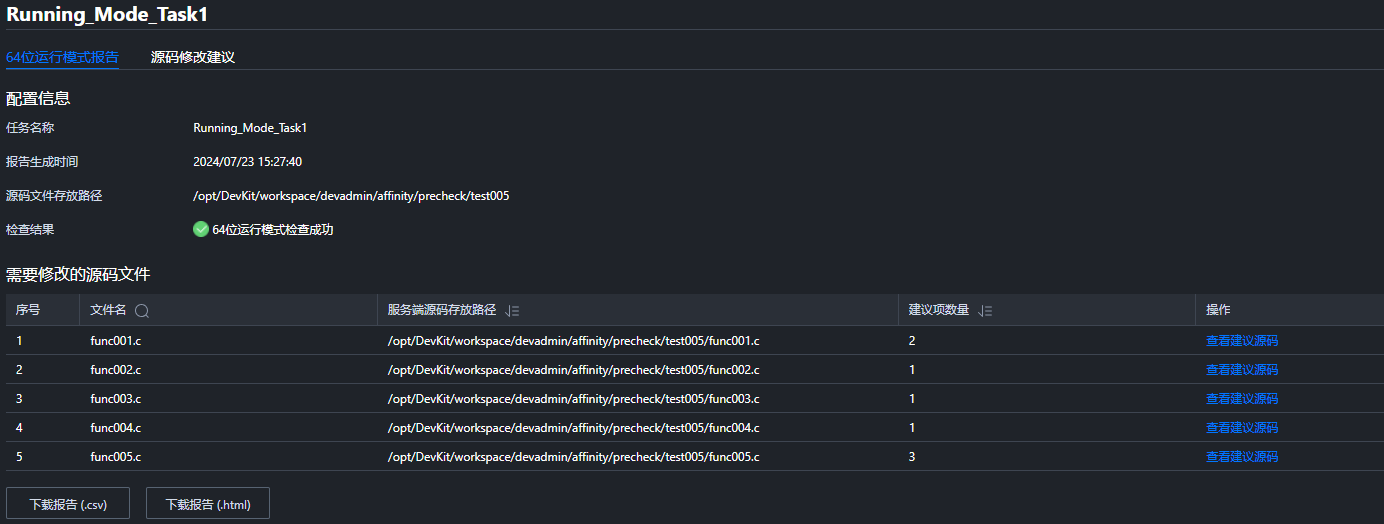Switch to 源码修改建议 tab
The width and height of the screenshot is (1384, 524).
pyautogui.click(x=193, y=57)
